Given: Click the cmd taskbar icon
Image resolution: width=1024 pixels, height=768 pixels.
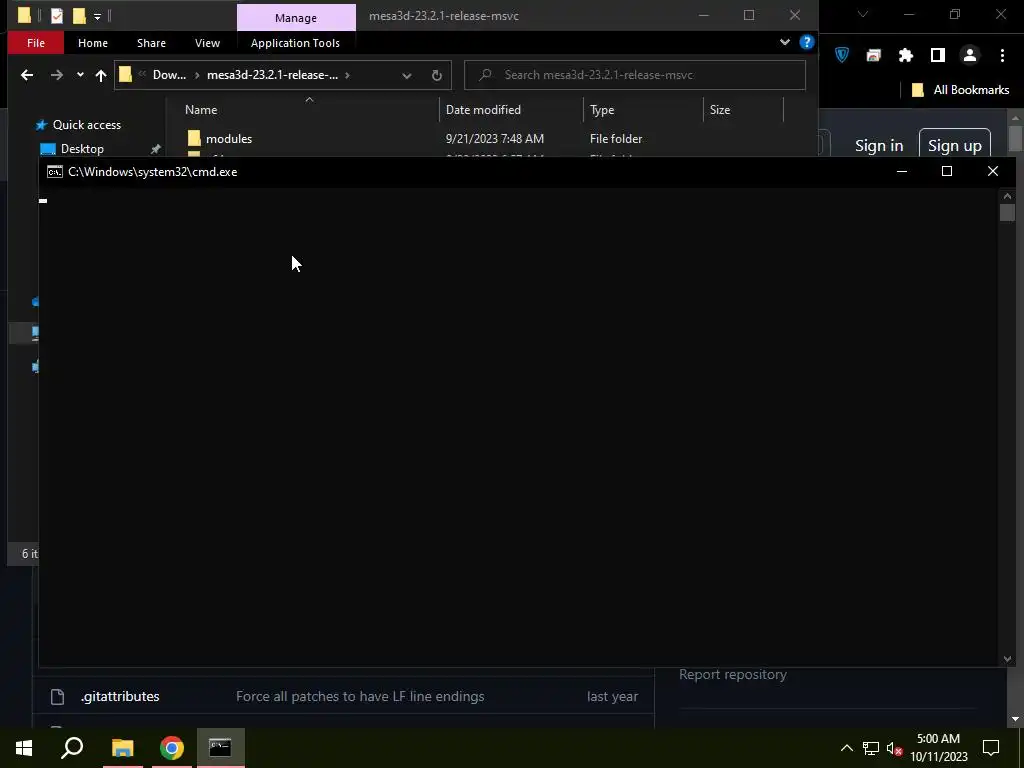Looking at the screenshot, I should click(220, 748).
